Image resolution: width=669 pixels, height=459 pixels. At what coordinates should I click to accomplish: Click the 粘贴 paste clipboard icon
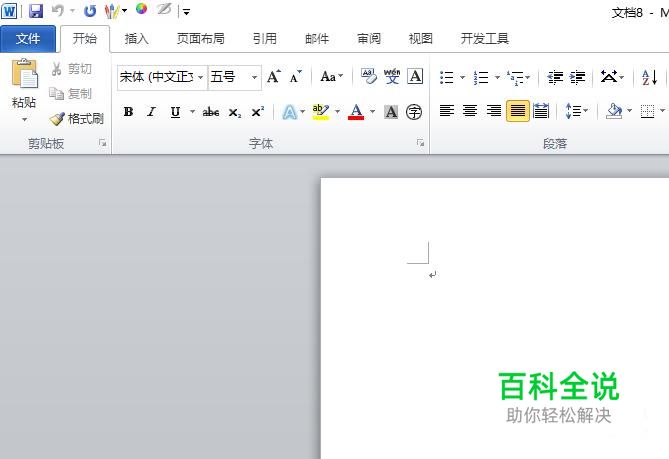24,73
